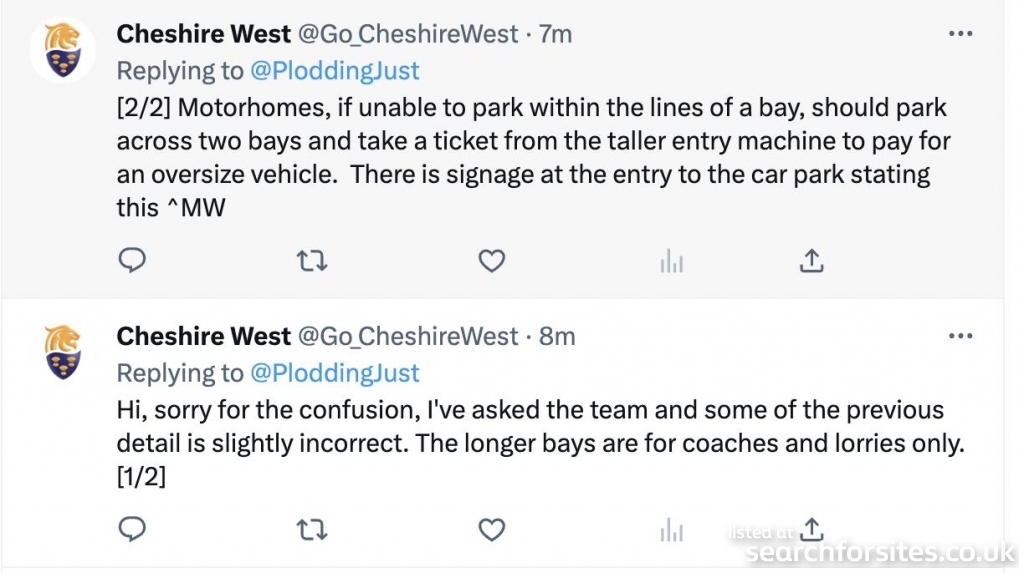Open the 7m timestamp of first tweet

coord(555,34)
